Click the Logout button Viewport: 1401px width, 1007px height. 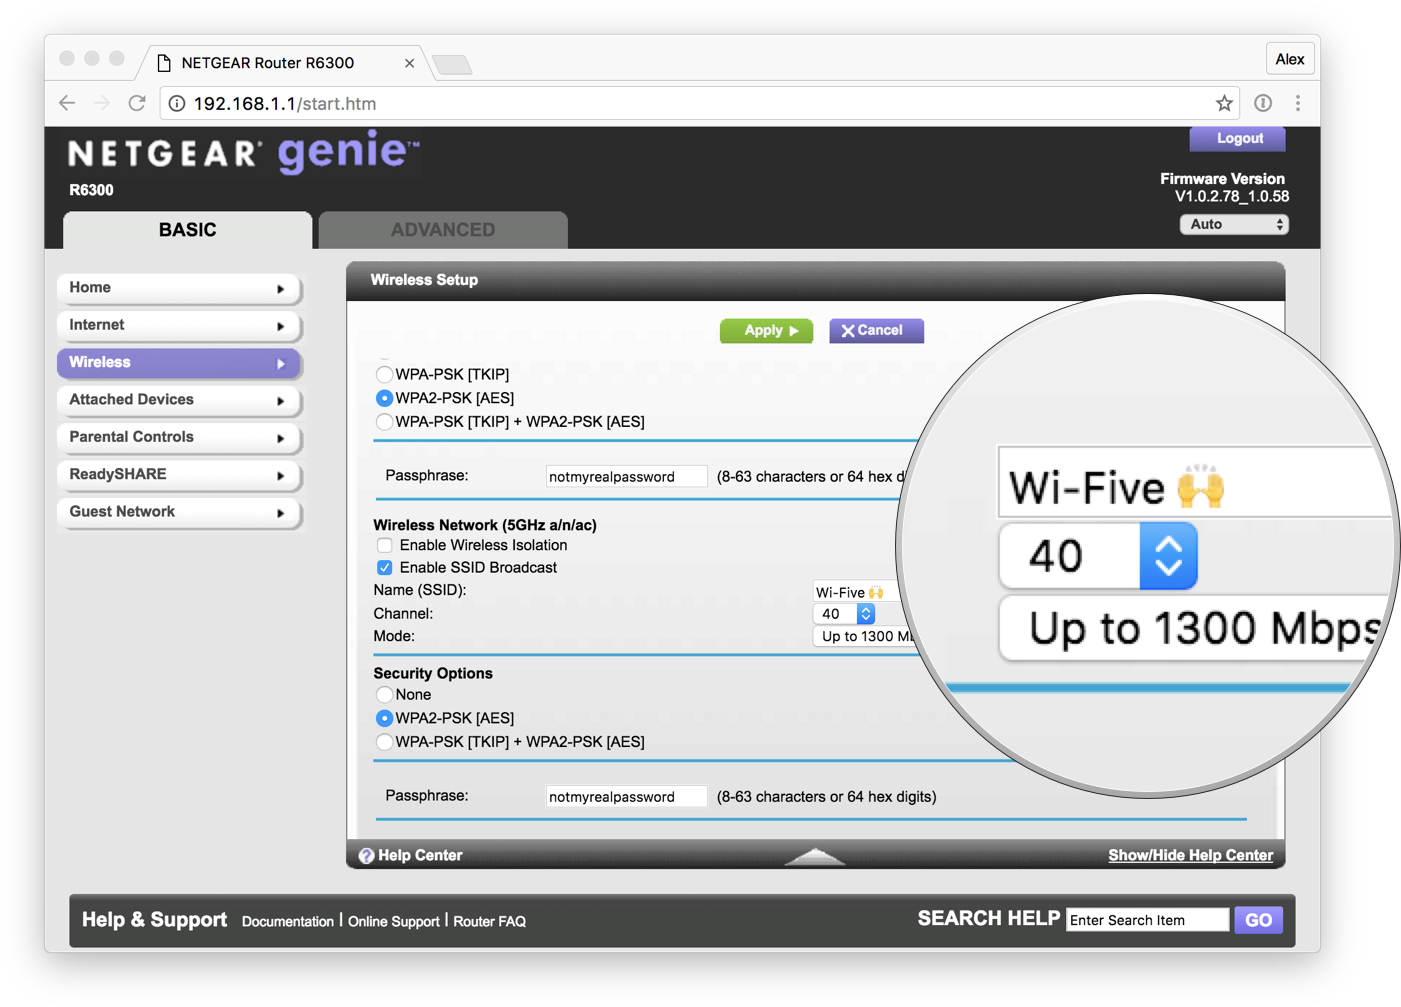[x=1237, y=139]
